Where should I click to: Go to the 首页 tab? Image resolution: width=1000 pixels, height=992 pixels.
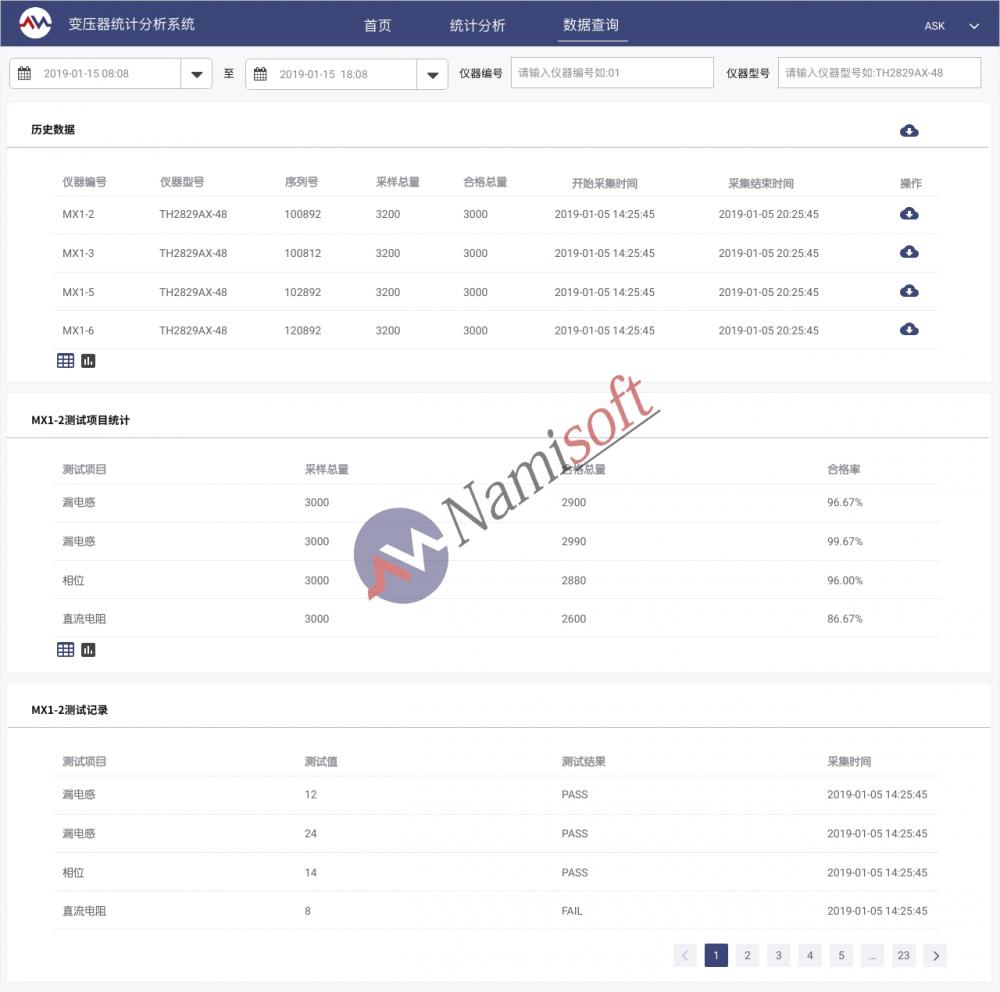click(x=377, y=26)
